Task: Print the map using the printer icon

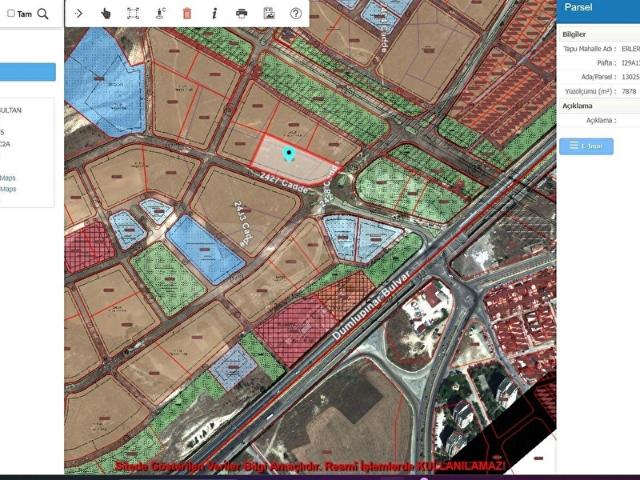Action: tap(242, 13)
